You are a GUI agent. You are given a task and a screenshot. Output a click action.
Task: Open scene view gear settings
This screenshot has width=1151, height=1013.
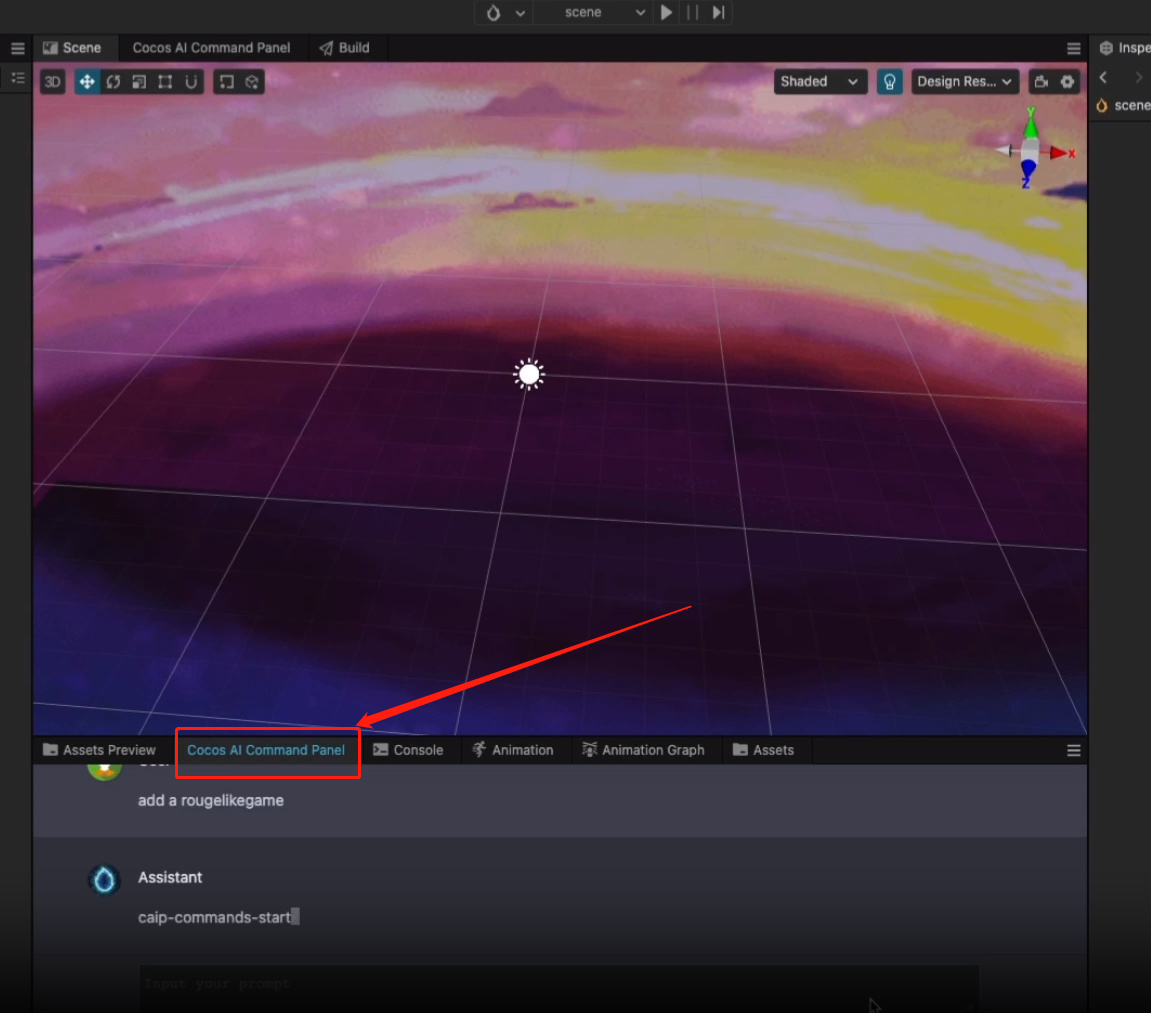tap(1067, 81)
